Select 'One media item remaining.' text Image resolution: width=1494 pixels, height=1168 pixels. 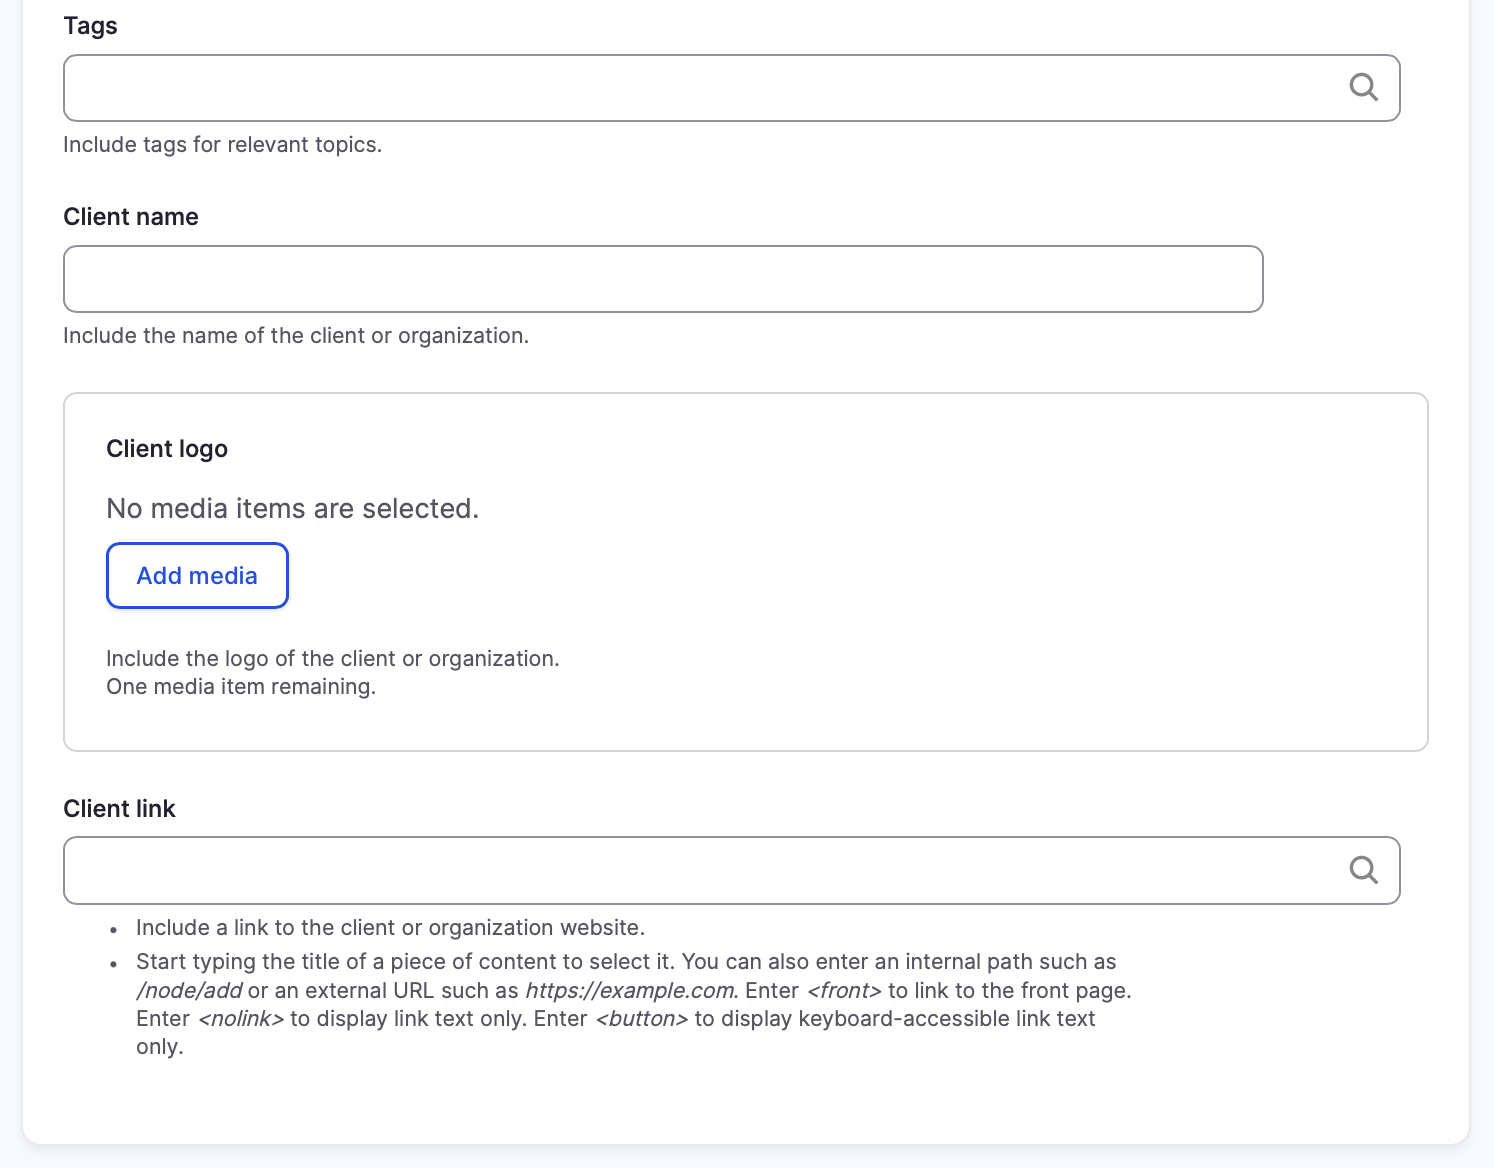241,687
